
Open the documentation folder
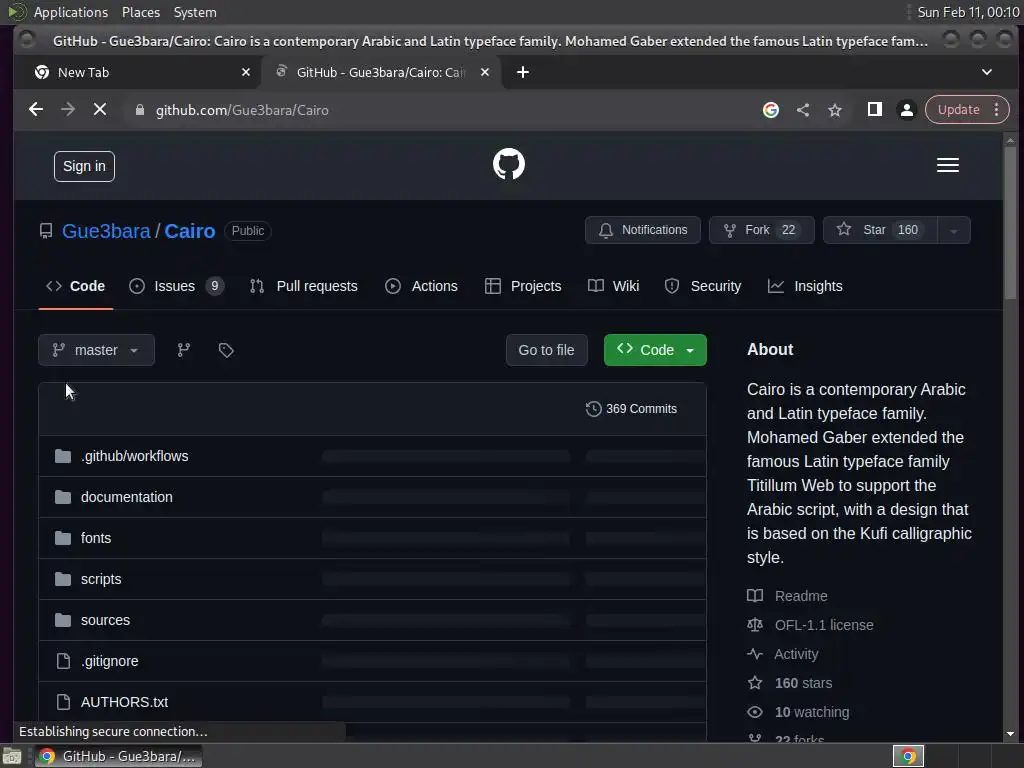point(127,497)
